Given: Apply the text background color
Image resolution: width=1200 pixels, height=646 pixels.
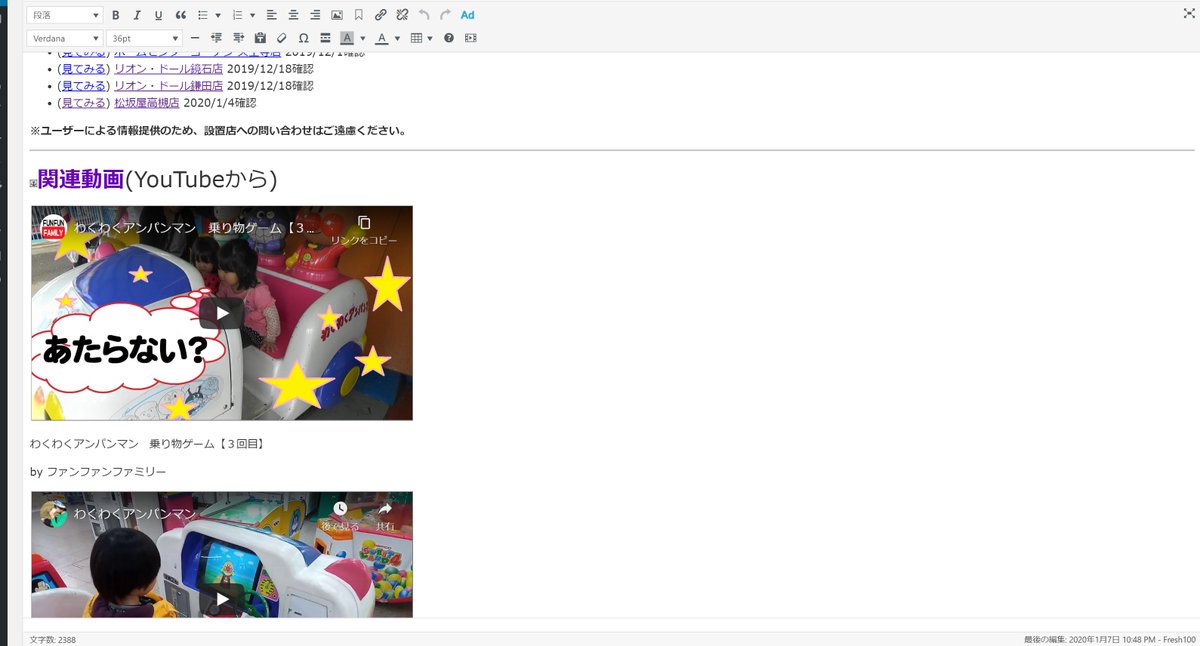Looking at the screenshot, I should 347,38.
